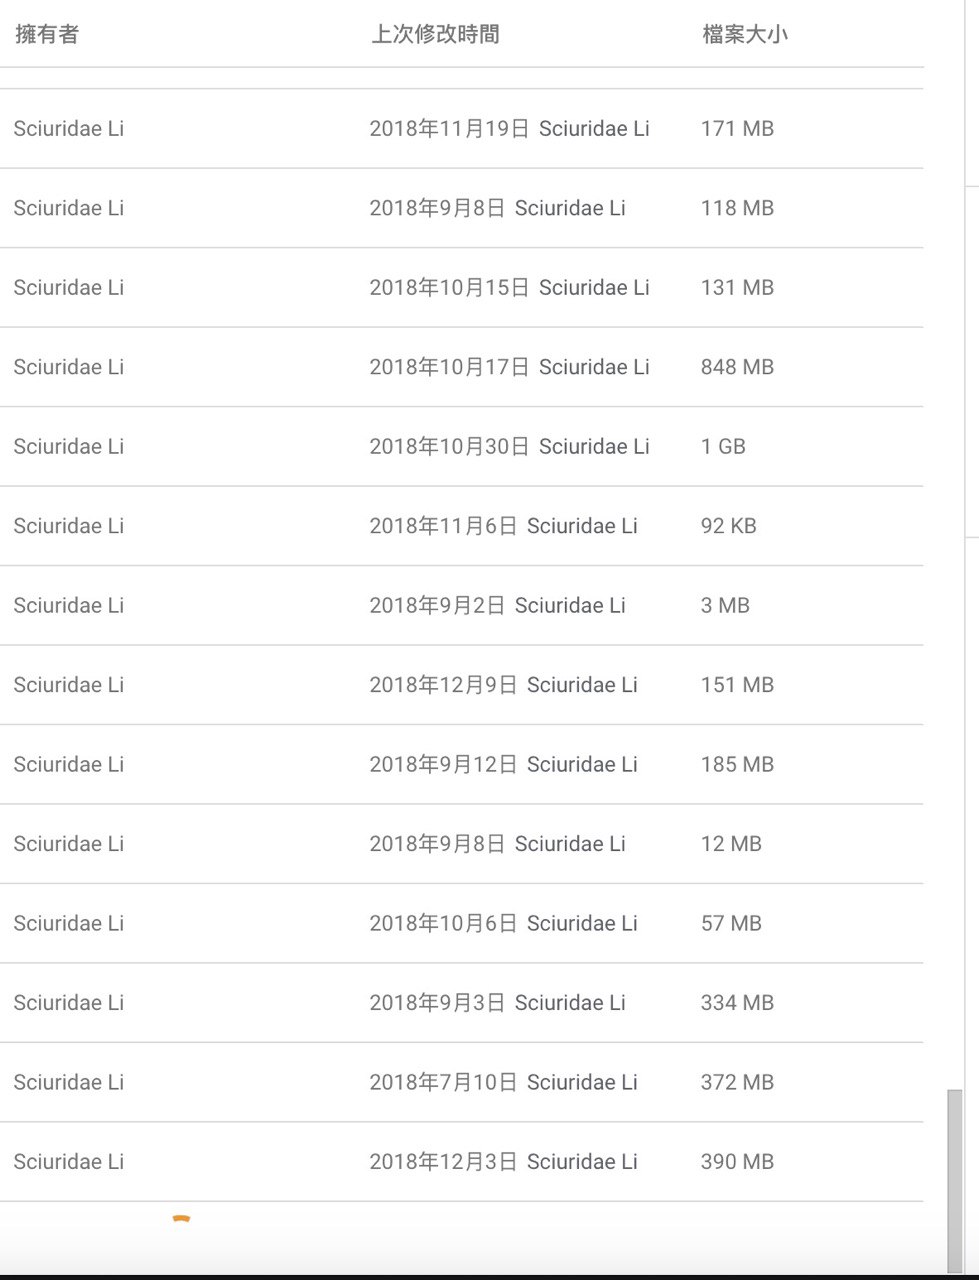The width and height of the screenshot is (979, 1280).
Task: Select the 92 KB file row
Action: point(461,526)
